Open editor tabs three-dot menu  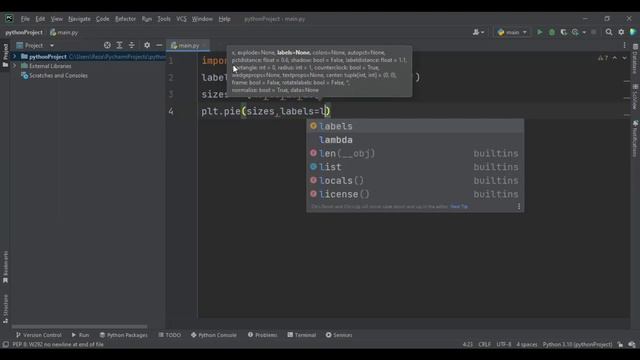[x=624, y=45]
